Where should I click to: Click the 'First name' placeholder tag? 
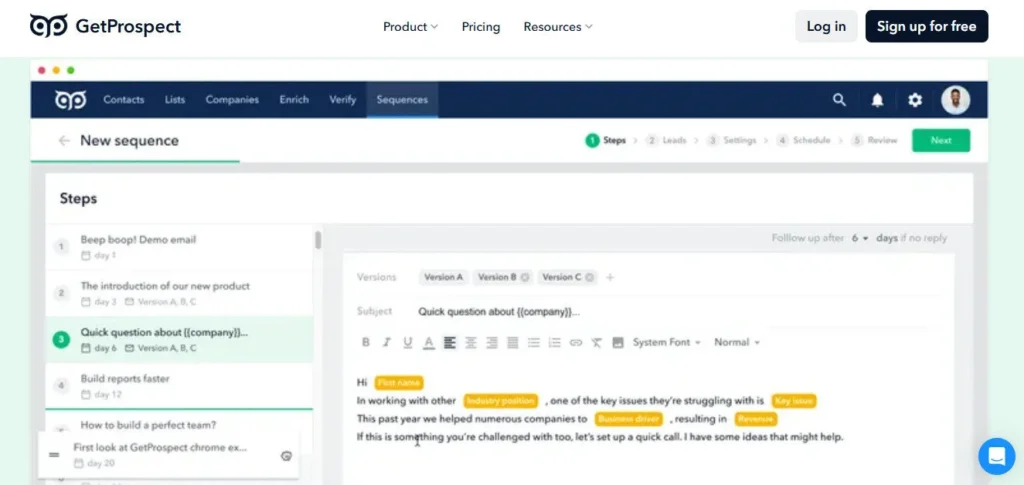pyautogui.click(x=399, y=383)
